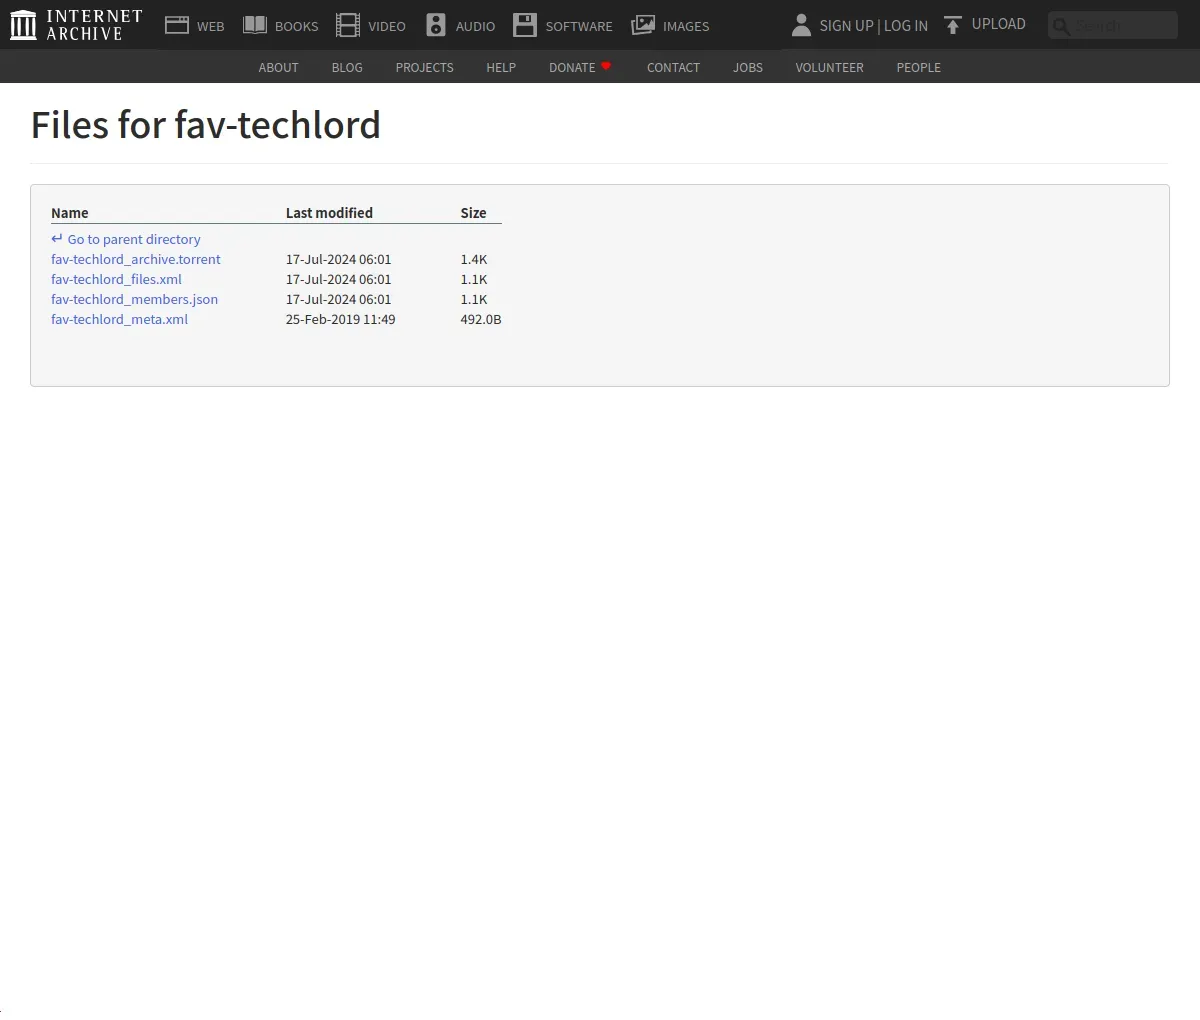
Task: Select the IMAGES menu label
Action: pos(686,27)
